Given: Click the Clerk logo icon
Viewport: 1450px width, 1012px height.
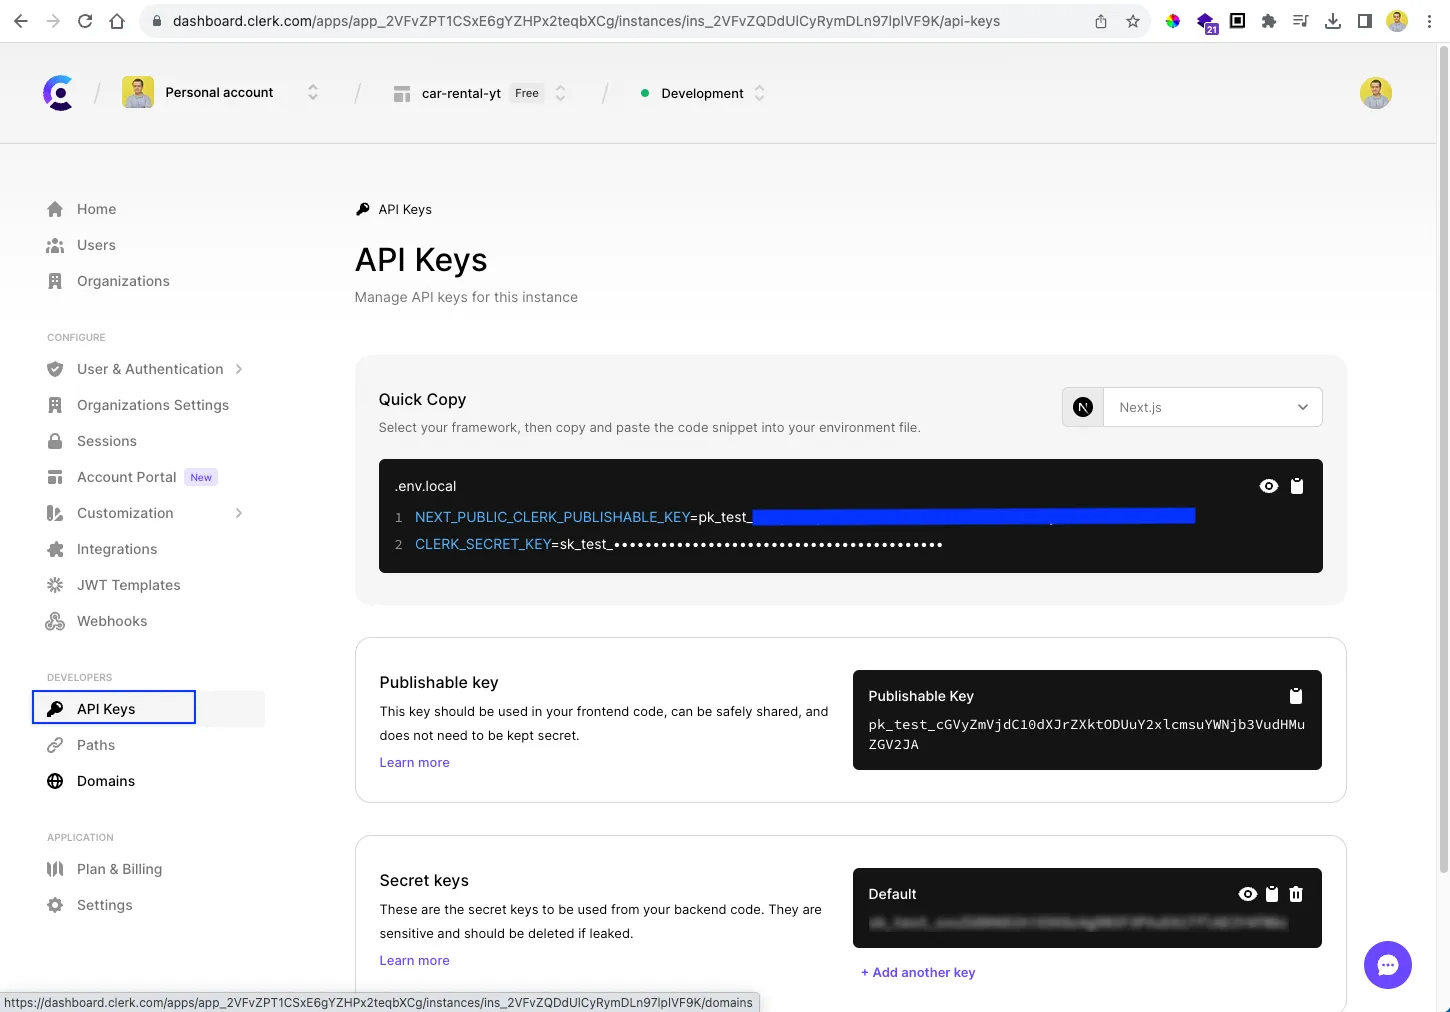Looking at the screenshot, I should tap(59, 93).
